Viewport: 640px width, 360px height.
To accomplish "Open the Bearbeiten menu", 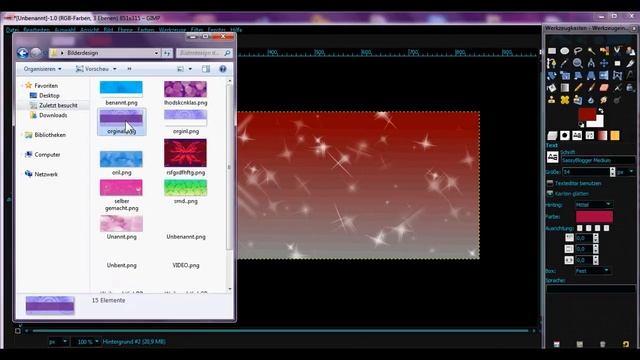I will 36,30.
